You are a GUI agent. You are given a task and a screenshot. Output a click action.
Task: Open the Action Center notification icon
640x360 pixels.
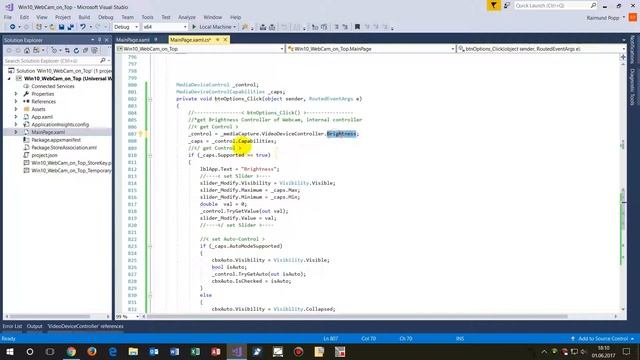[627, 351]
